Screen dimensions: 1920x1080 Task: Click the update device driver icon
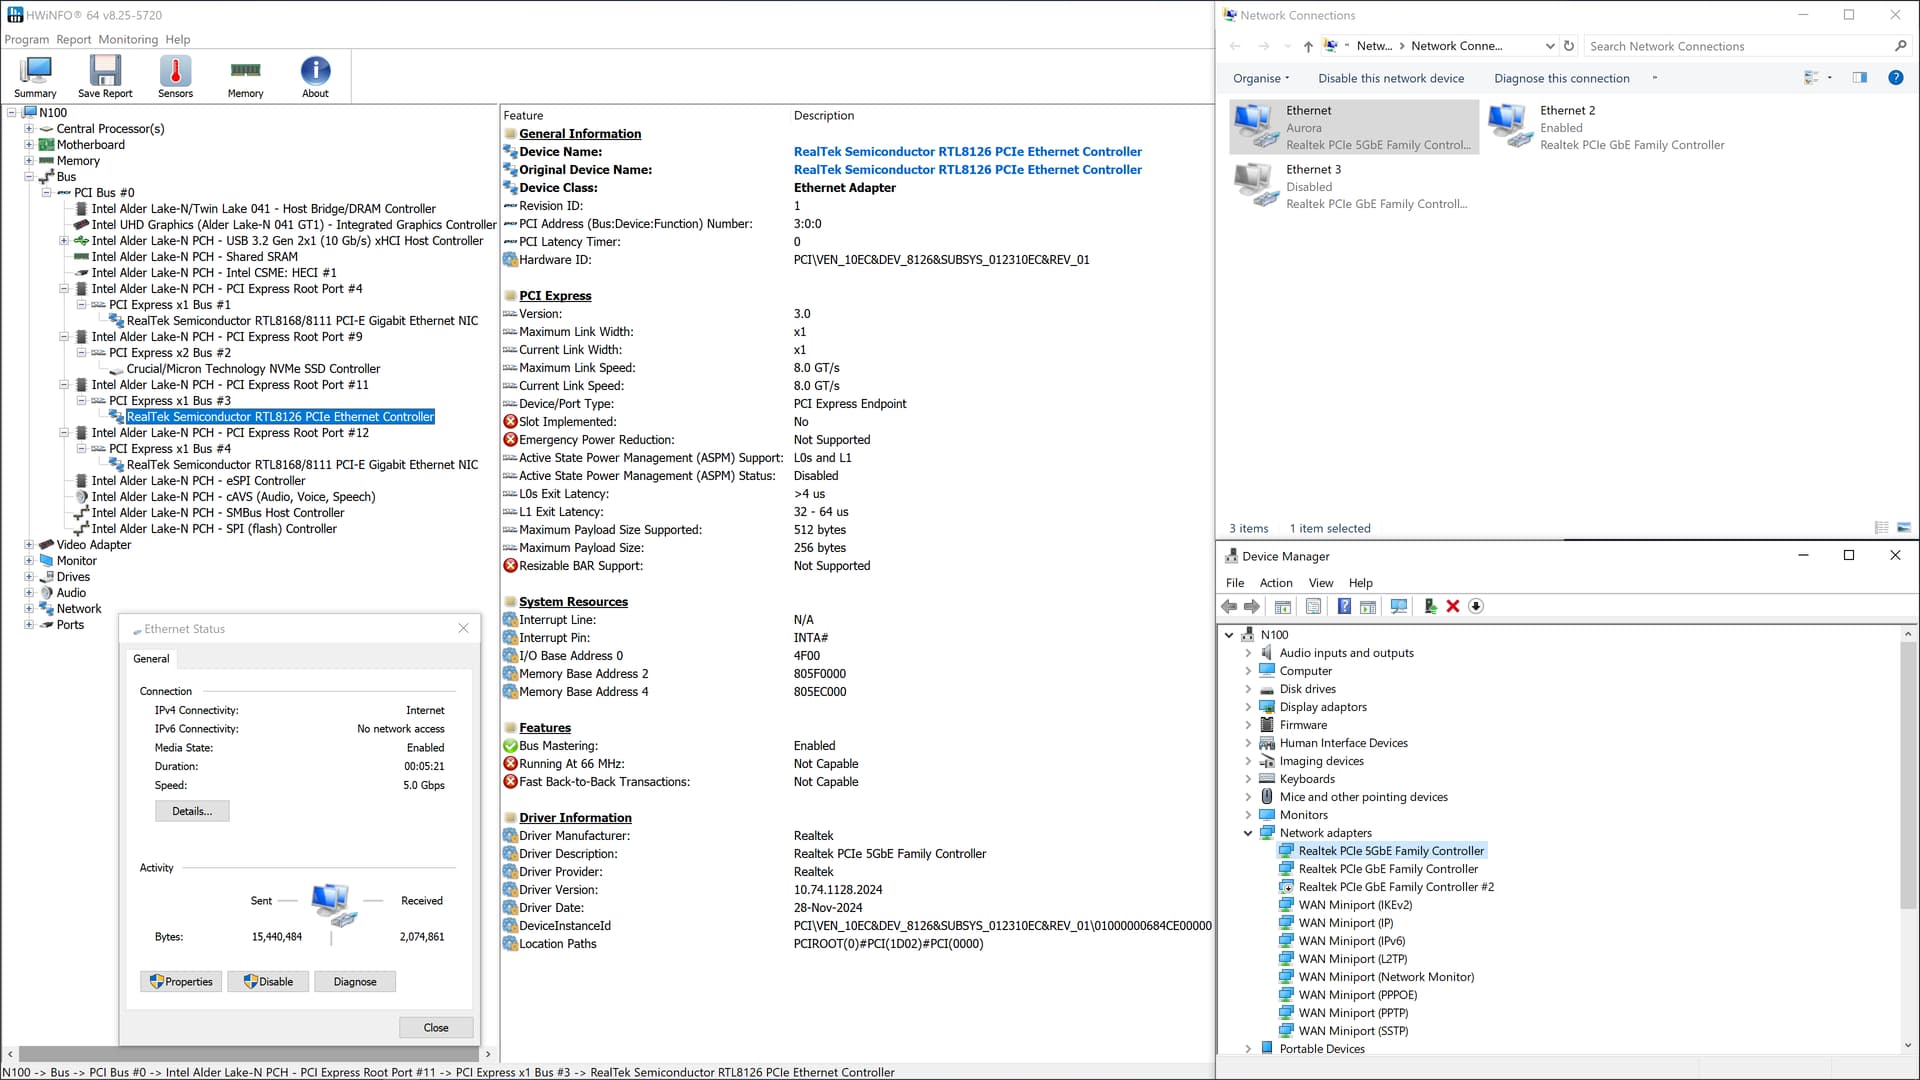click(x=1430, y=606)
